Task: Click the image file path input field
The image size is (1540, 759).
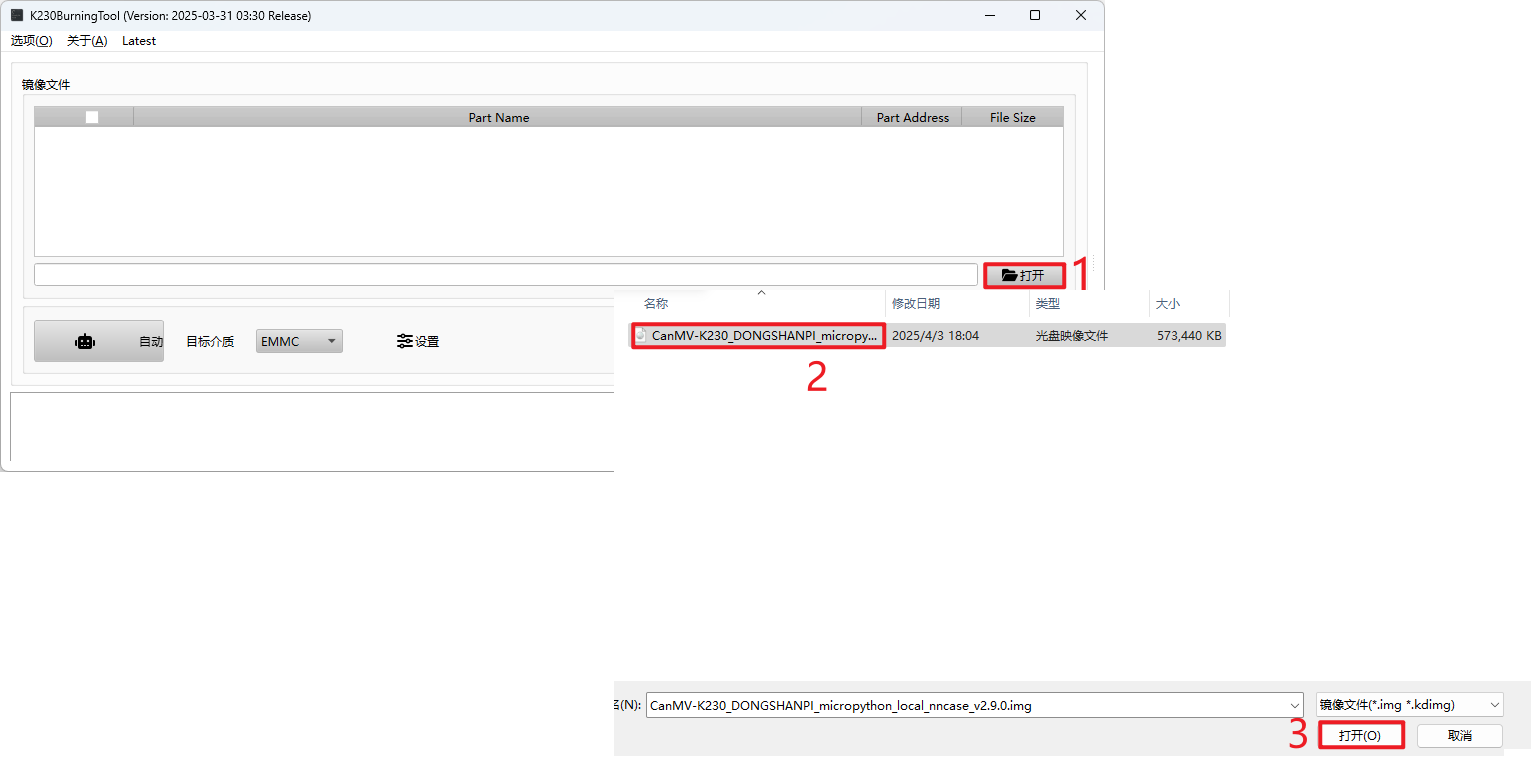Action: point(506,274)
